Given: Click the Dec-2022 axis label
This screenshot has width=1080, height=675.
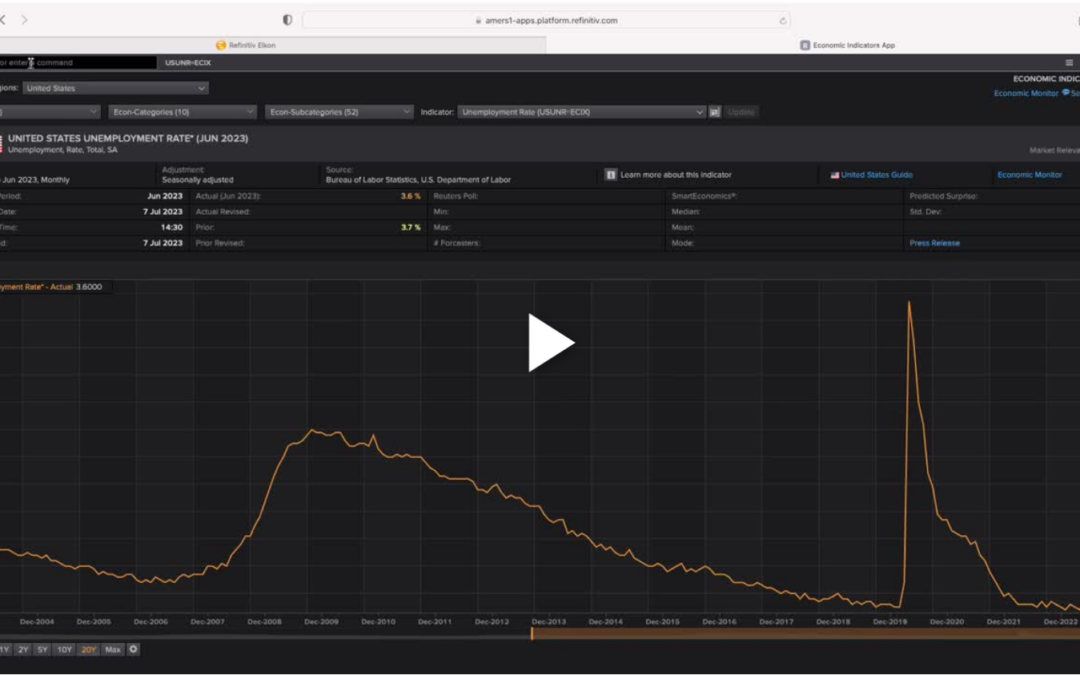Looking at the screenshot, I should [1060, 621].
